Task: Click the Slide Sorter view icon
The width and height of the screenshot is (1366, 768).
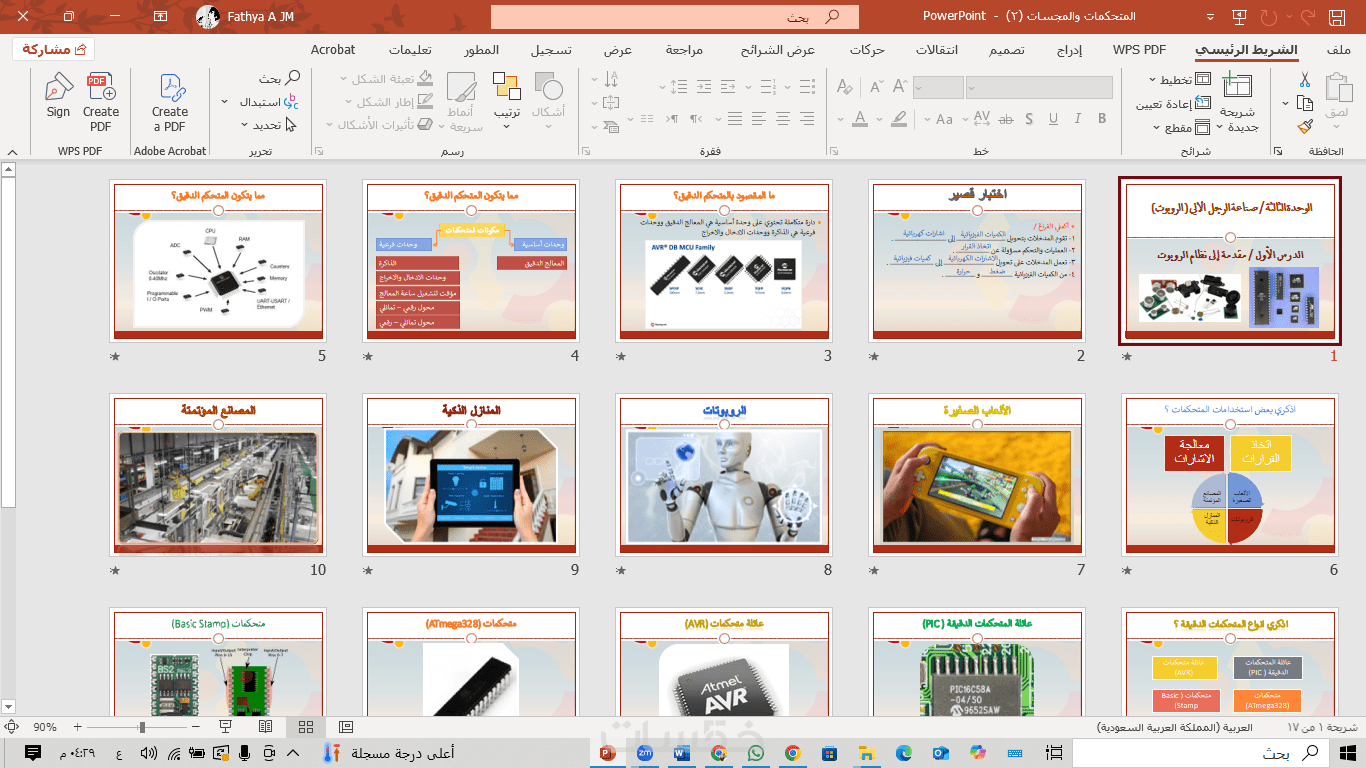Action: tap(306, 727)
